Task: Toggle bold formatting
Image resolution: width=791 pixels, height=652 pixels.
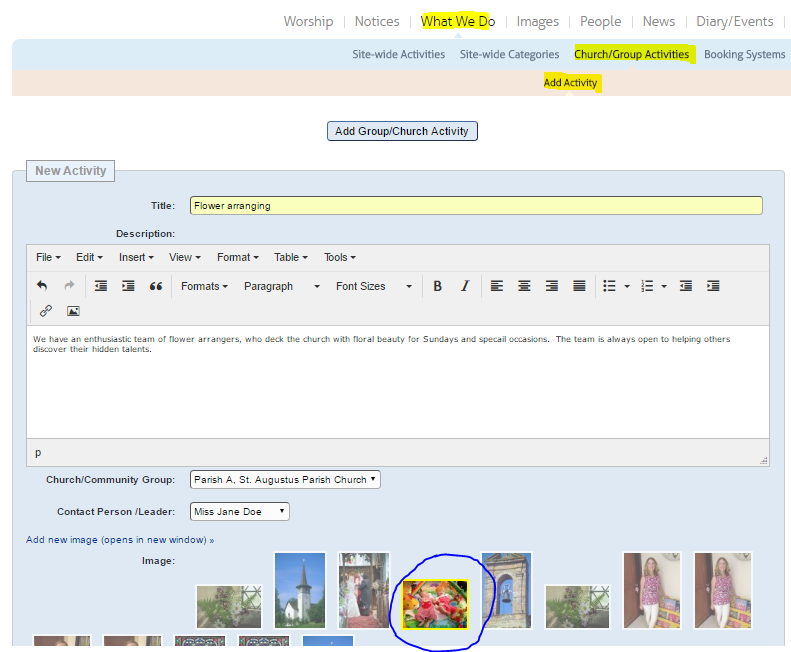Action: point(437,286)
